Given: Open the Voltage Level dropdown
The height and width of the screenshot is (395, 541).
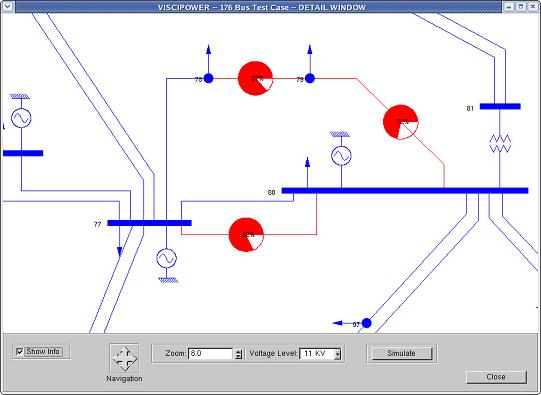Looking at the screenshot, I should click(x=338, y=354).
